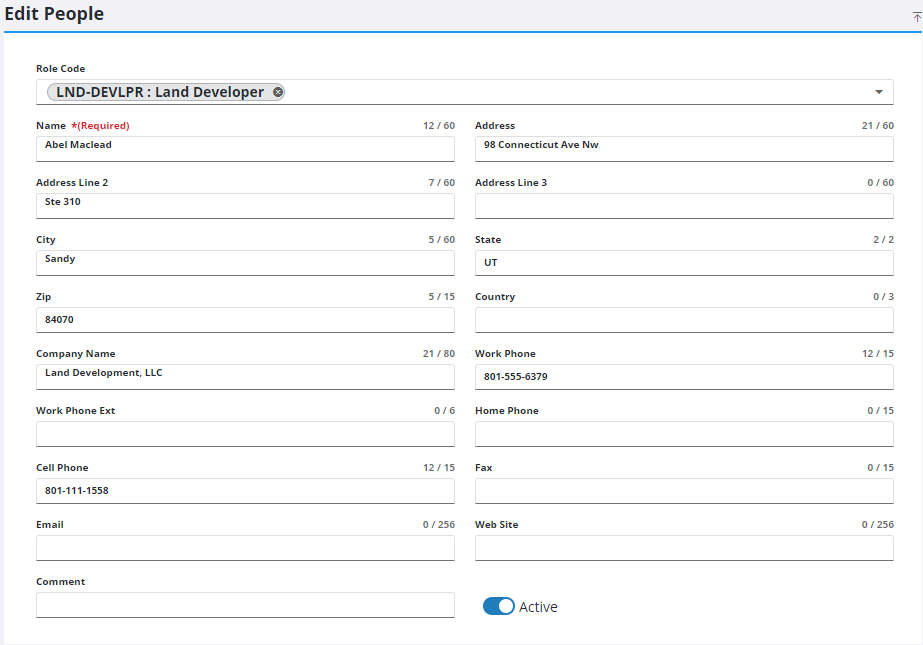Focus the Work Phone Ext field
Screen dimensions: 923x645
coord(245,433)
